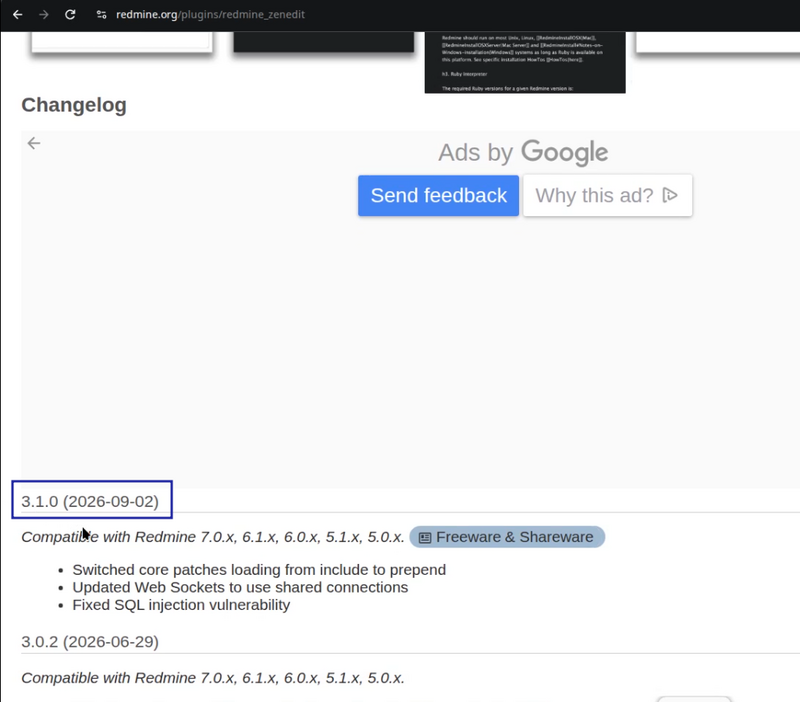Open site information icon beside the URL
Image resolution: width=800 pixels, height=702 pixels.
(x=102, y=14)
